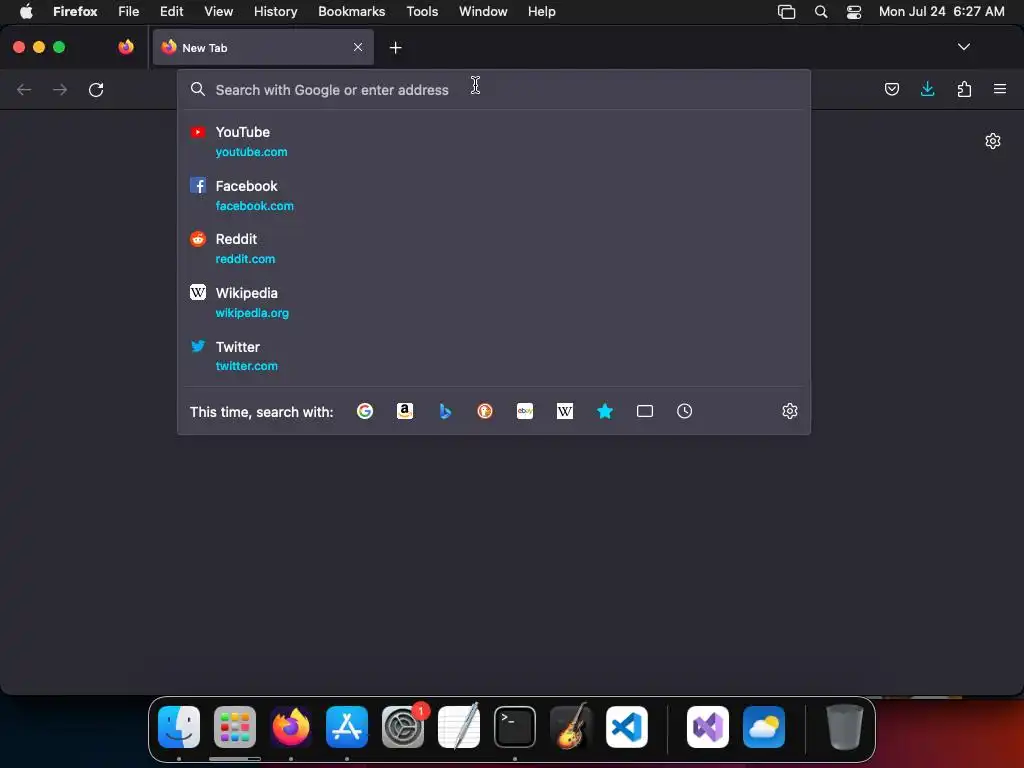The height and width of the screenshot is (768, 1024).
Task: Select the Wikipedia suggestion
Action: [494, 302]
